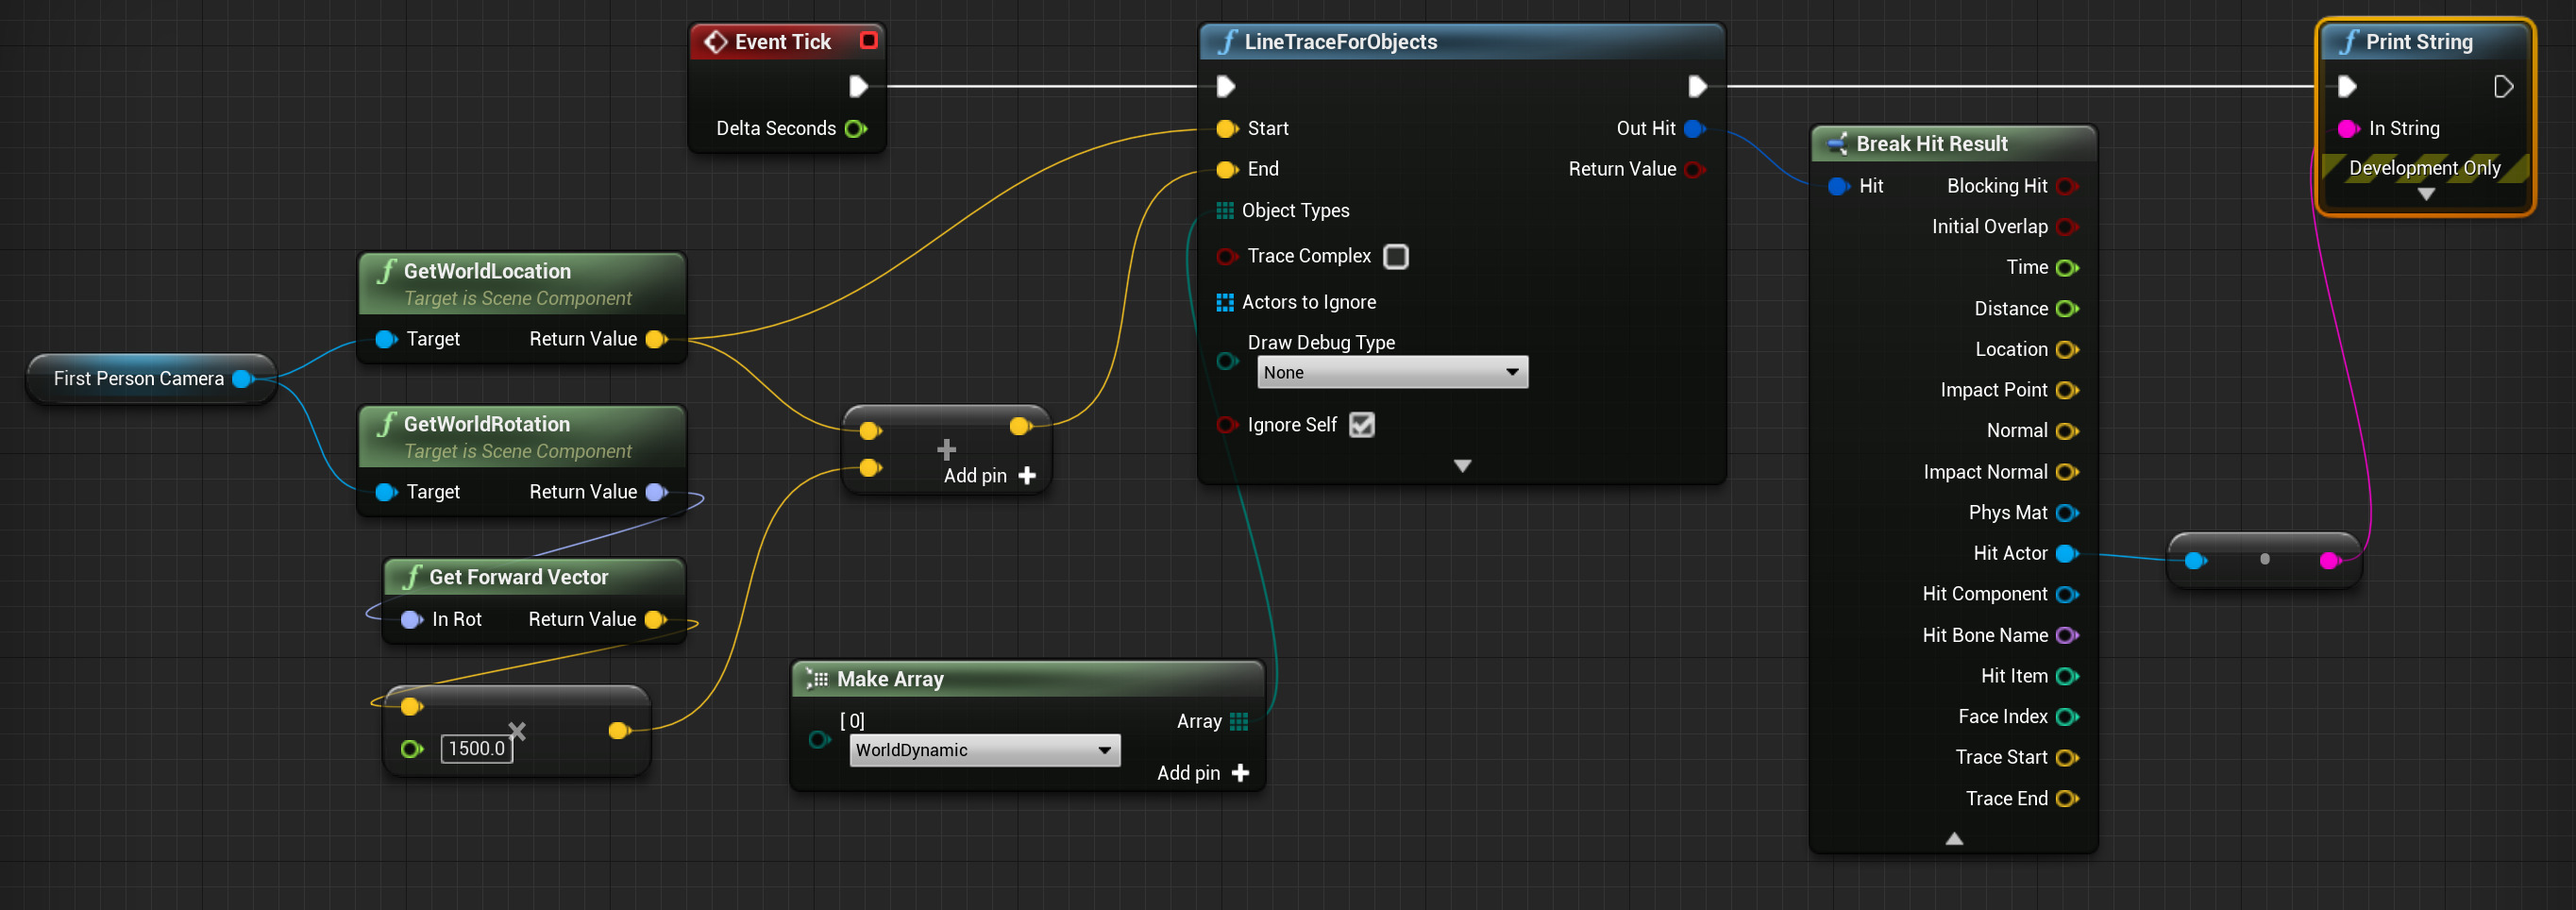Collapse the Break Hit Result pins arrow
The image size is (2576, 910).
tap(1953, 838)
